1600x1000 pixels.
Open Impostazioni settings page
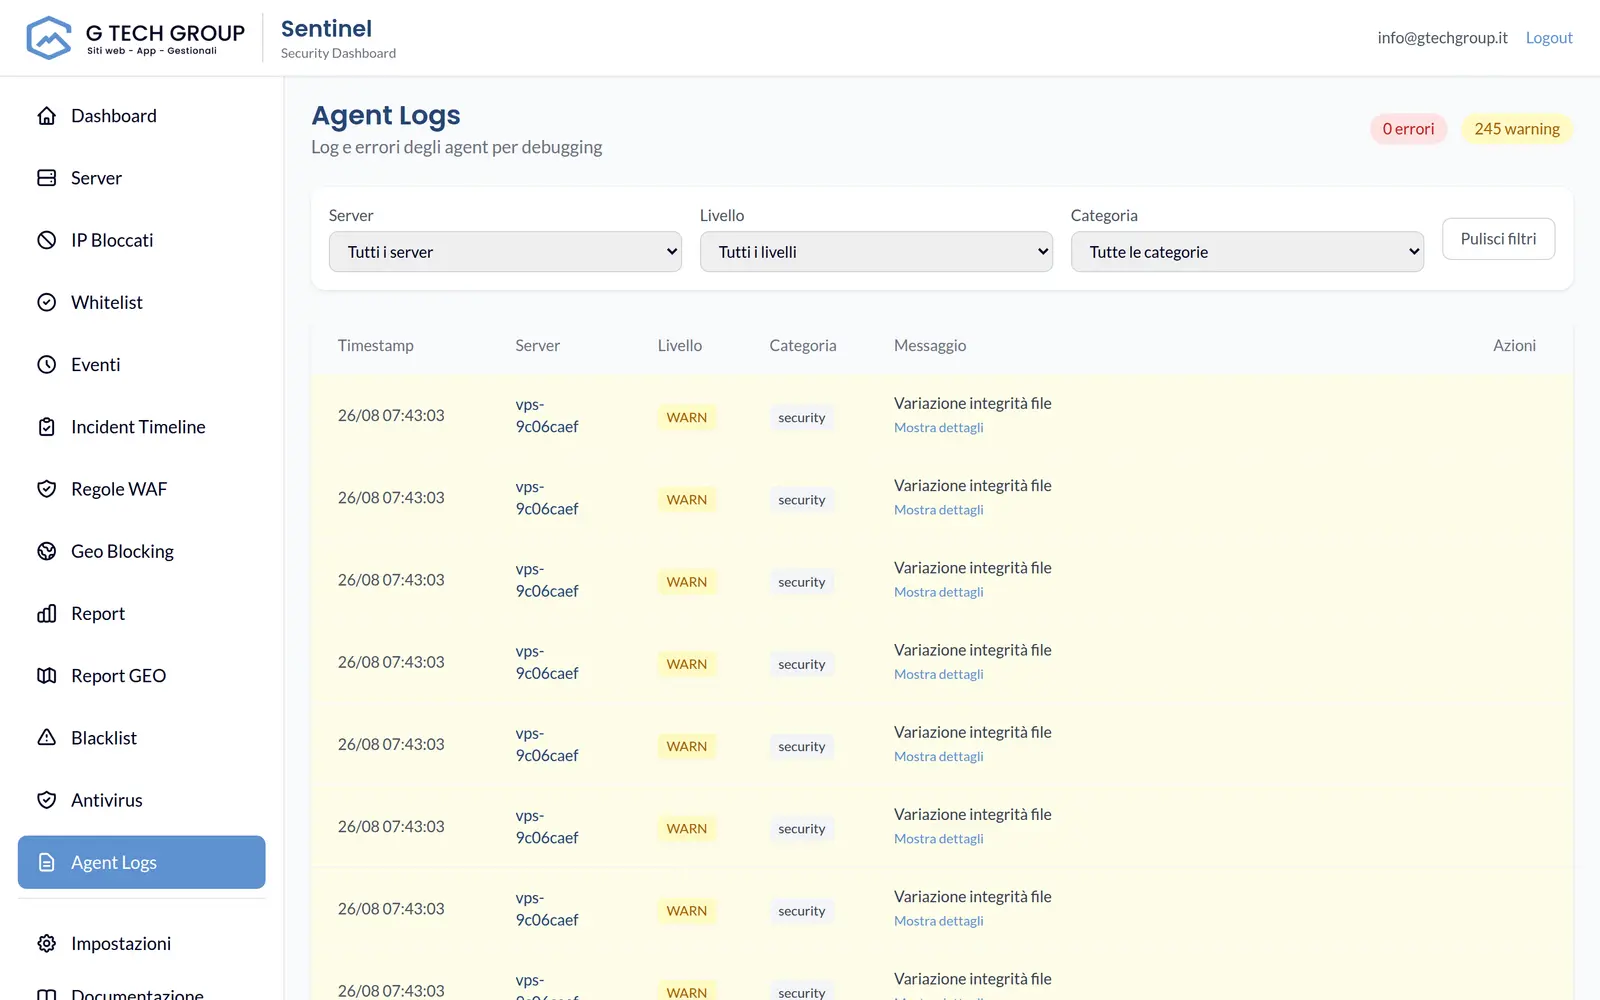tap(142, 944)
